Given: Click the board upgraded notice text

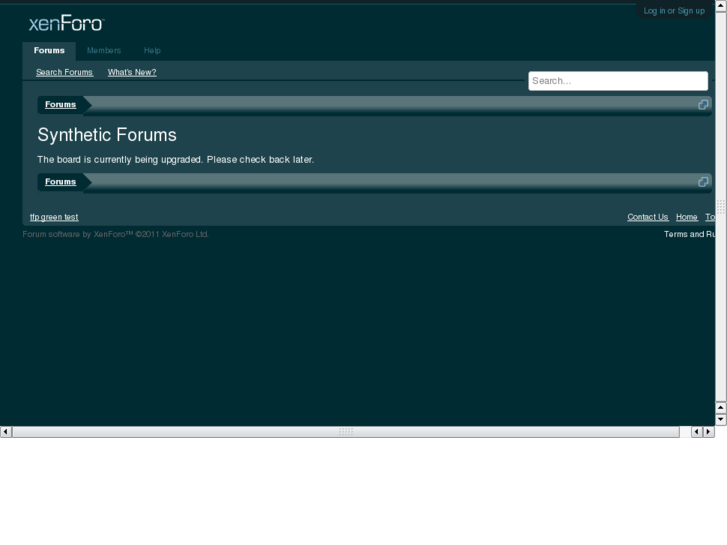Looking at the screenshot, I should tap(176, 160).
